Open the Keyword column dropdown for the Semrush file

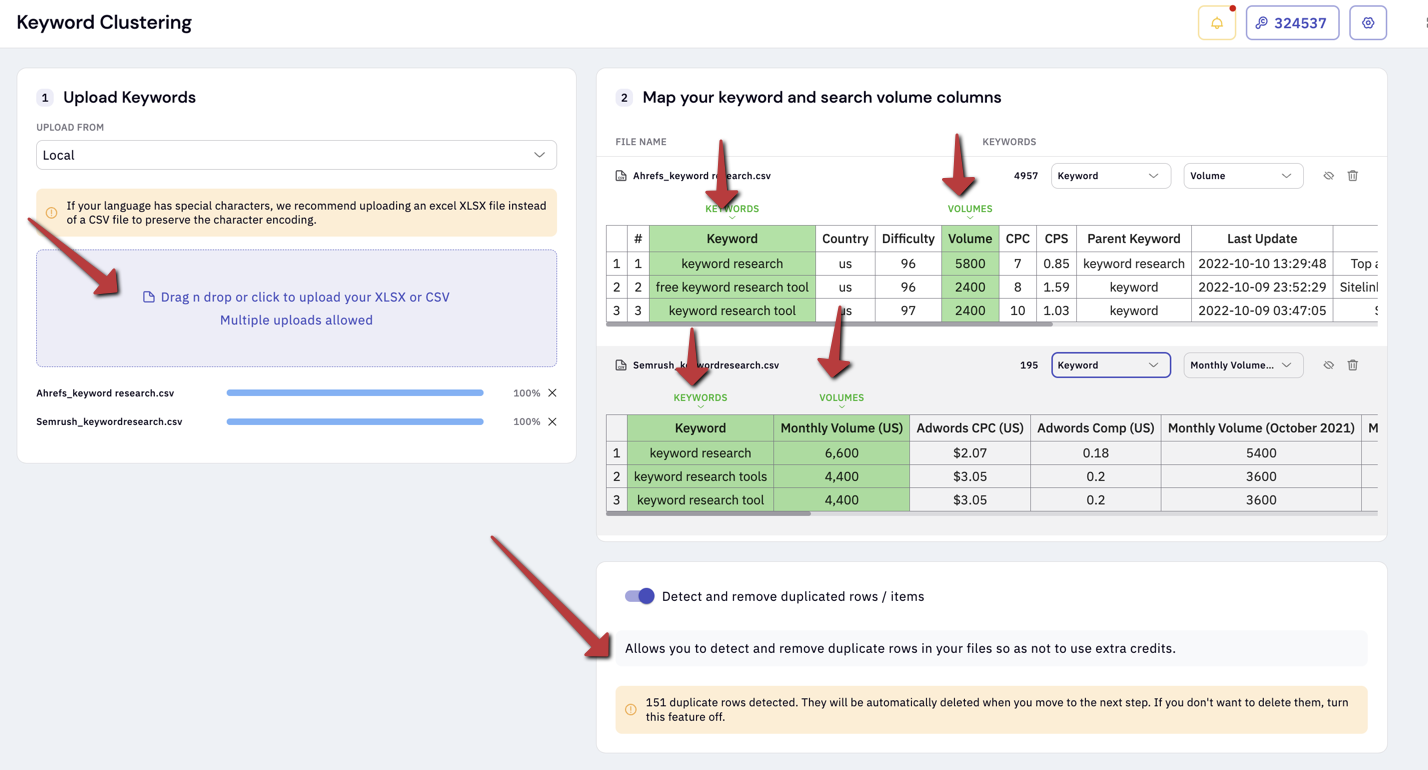point(1110,365)
